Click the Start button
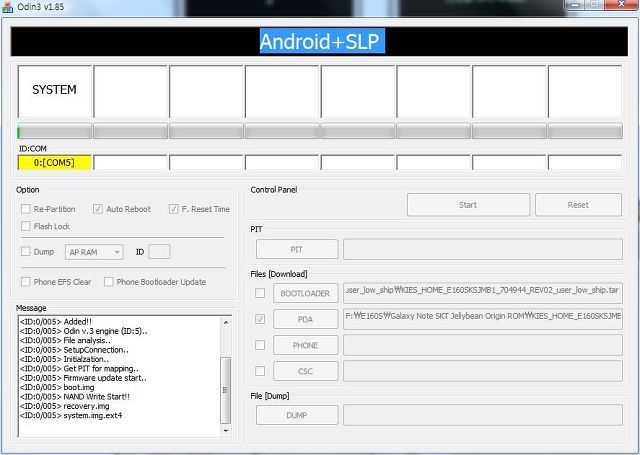640x455 pixels. pos(468,205)
